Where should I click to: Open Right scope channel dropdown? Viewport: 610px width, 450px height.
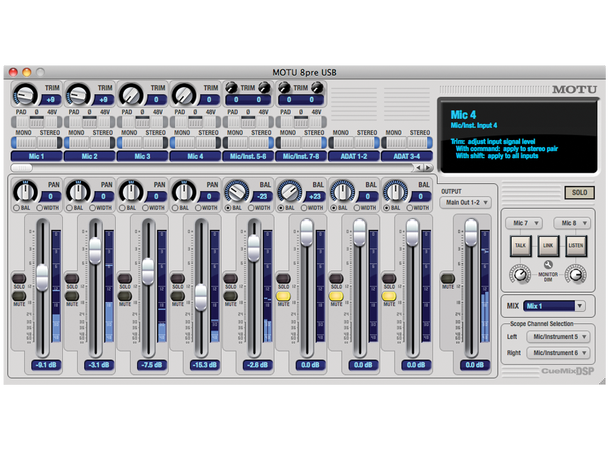point(558,353)
